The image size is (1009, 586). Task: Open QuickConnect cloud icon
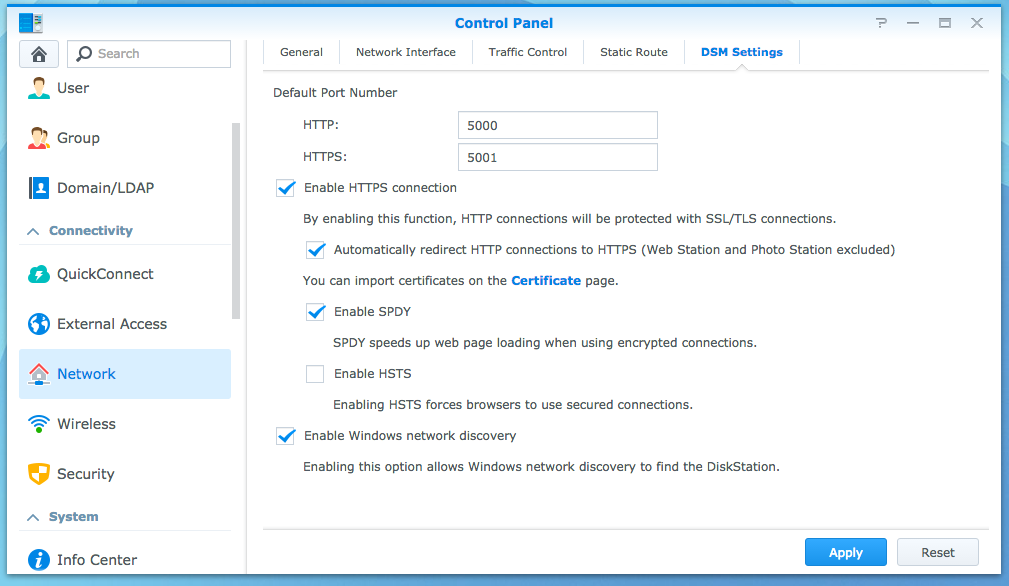[39, 274]
